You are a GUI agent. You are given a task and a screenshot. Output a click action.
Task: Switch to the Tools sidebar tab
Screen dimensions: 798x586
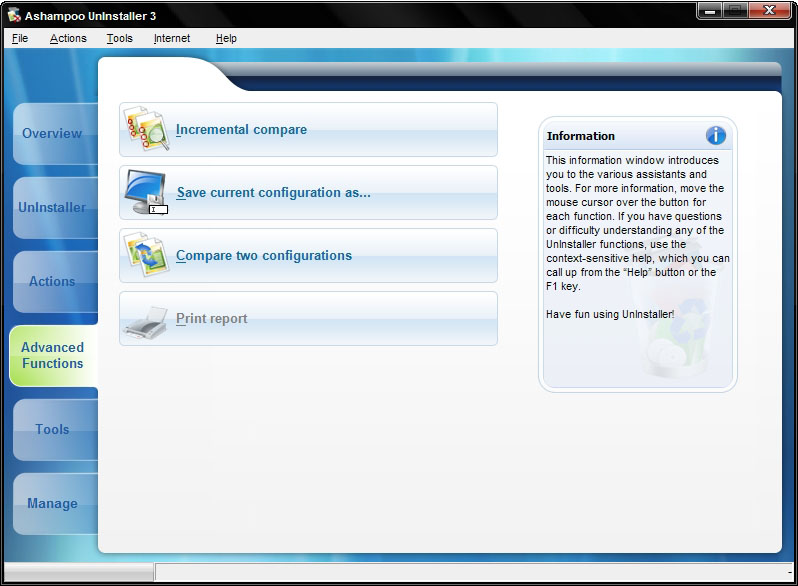tap(55, 429)
